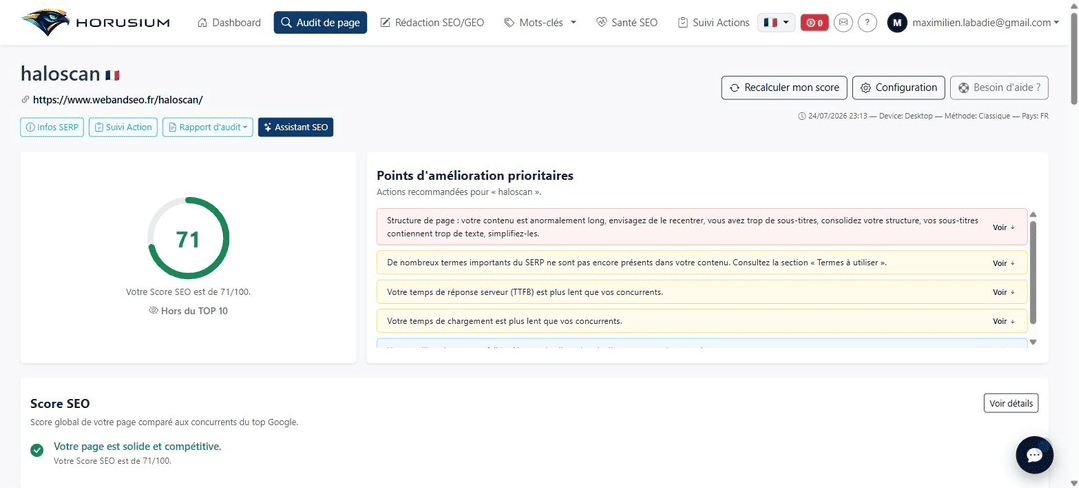Open the https://www.webandseo.fr/haloscan/ link
The height and width of the screenshot is (488, 1079).
(118, 100)
